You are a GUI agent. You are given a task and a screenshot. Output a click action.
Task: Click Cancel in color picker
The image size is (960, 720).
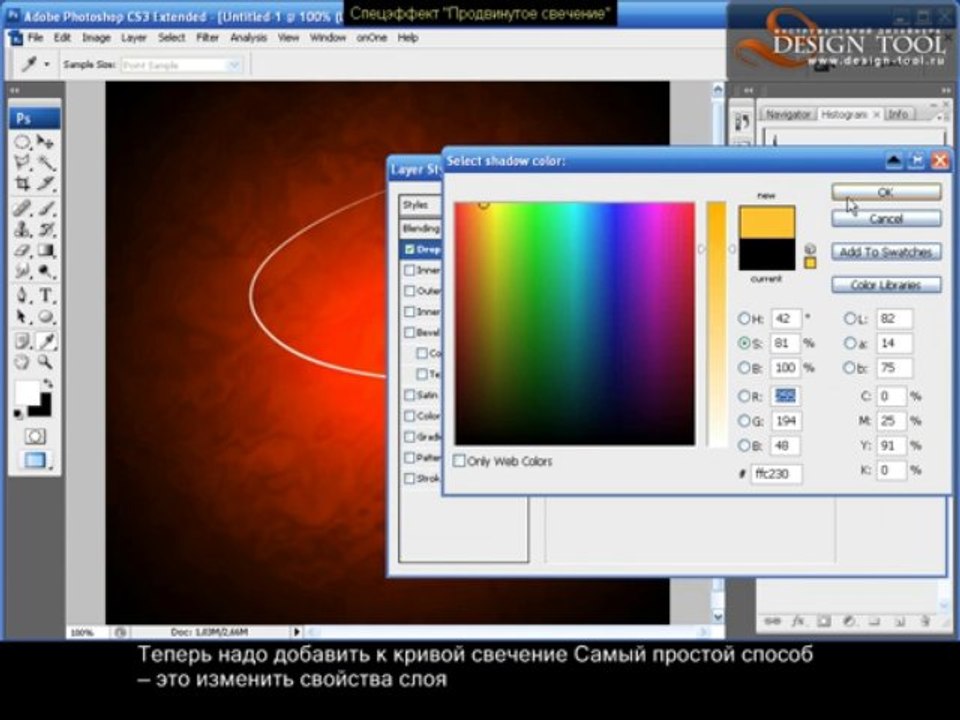pos(886,219)
